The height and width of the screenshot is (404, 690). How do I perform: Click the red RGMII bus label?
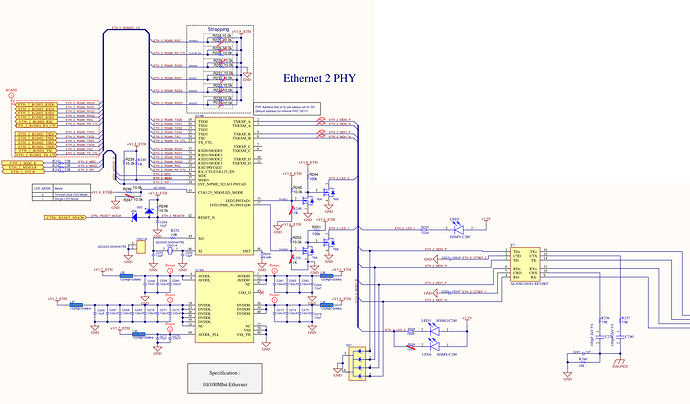[12, 90]
